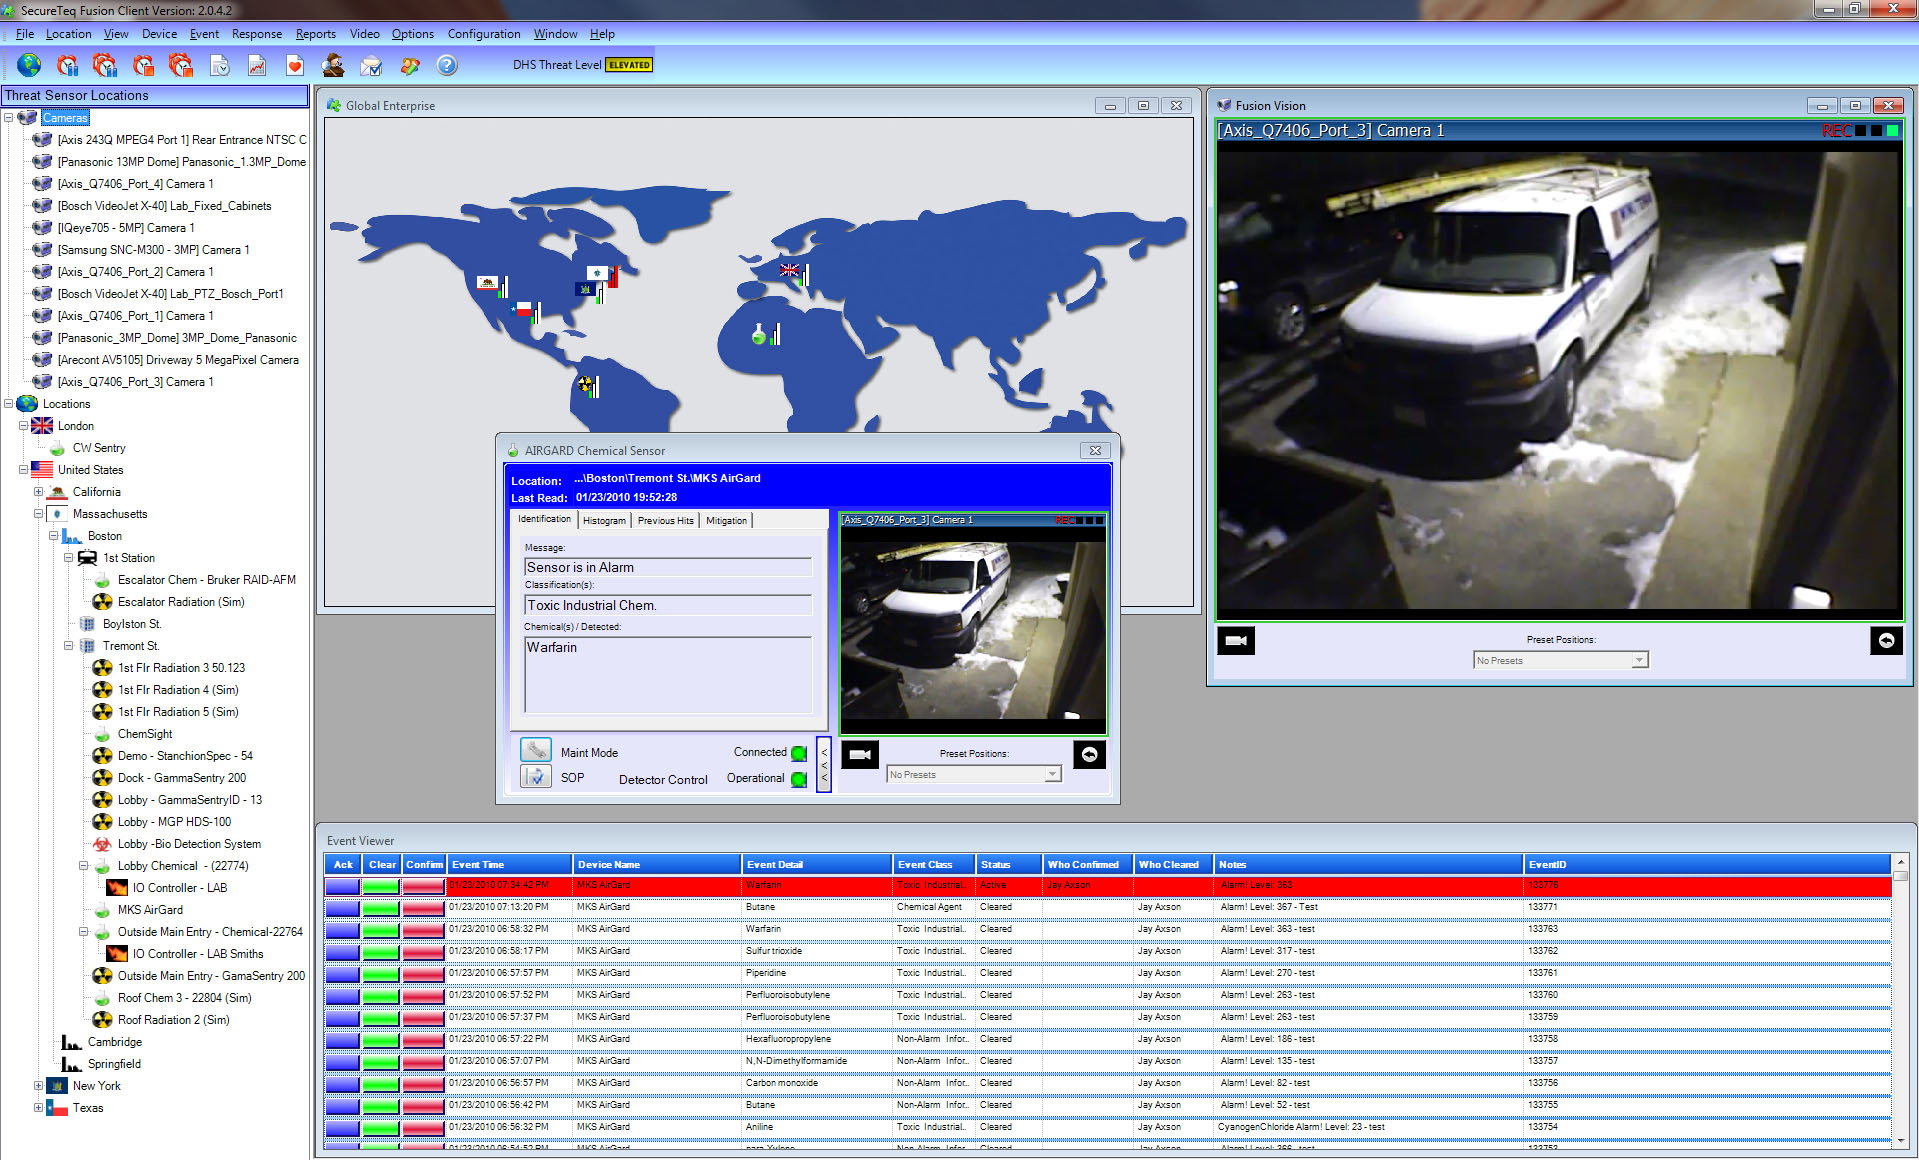Image resolution: width=1919 pixels, height=1160 pixels.
Task: Select the green flask marker over Africa
Action: (759, 334)
